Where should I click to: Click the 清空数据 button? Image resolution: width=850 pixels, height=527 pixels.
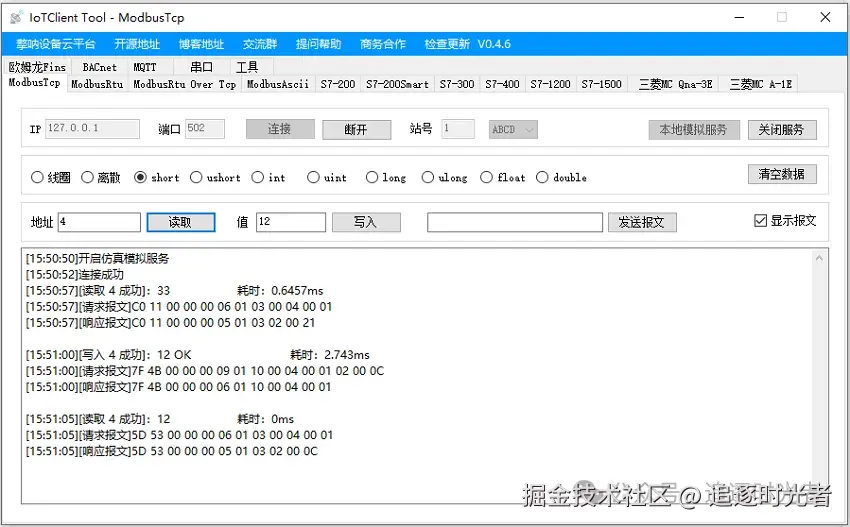point(782,174)
